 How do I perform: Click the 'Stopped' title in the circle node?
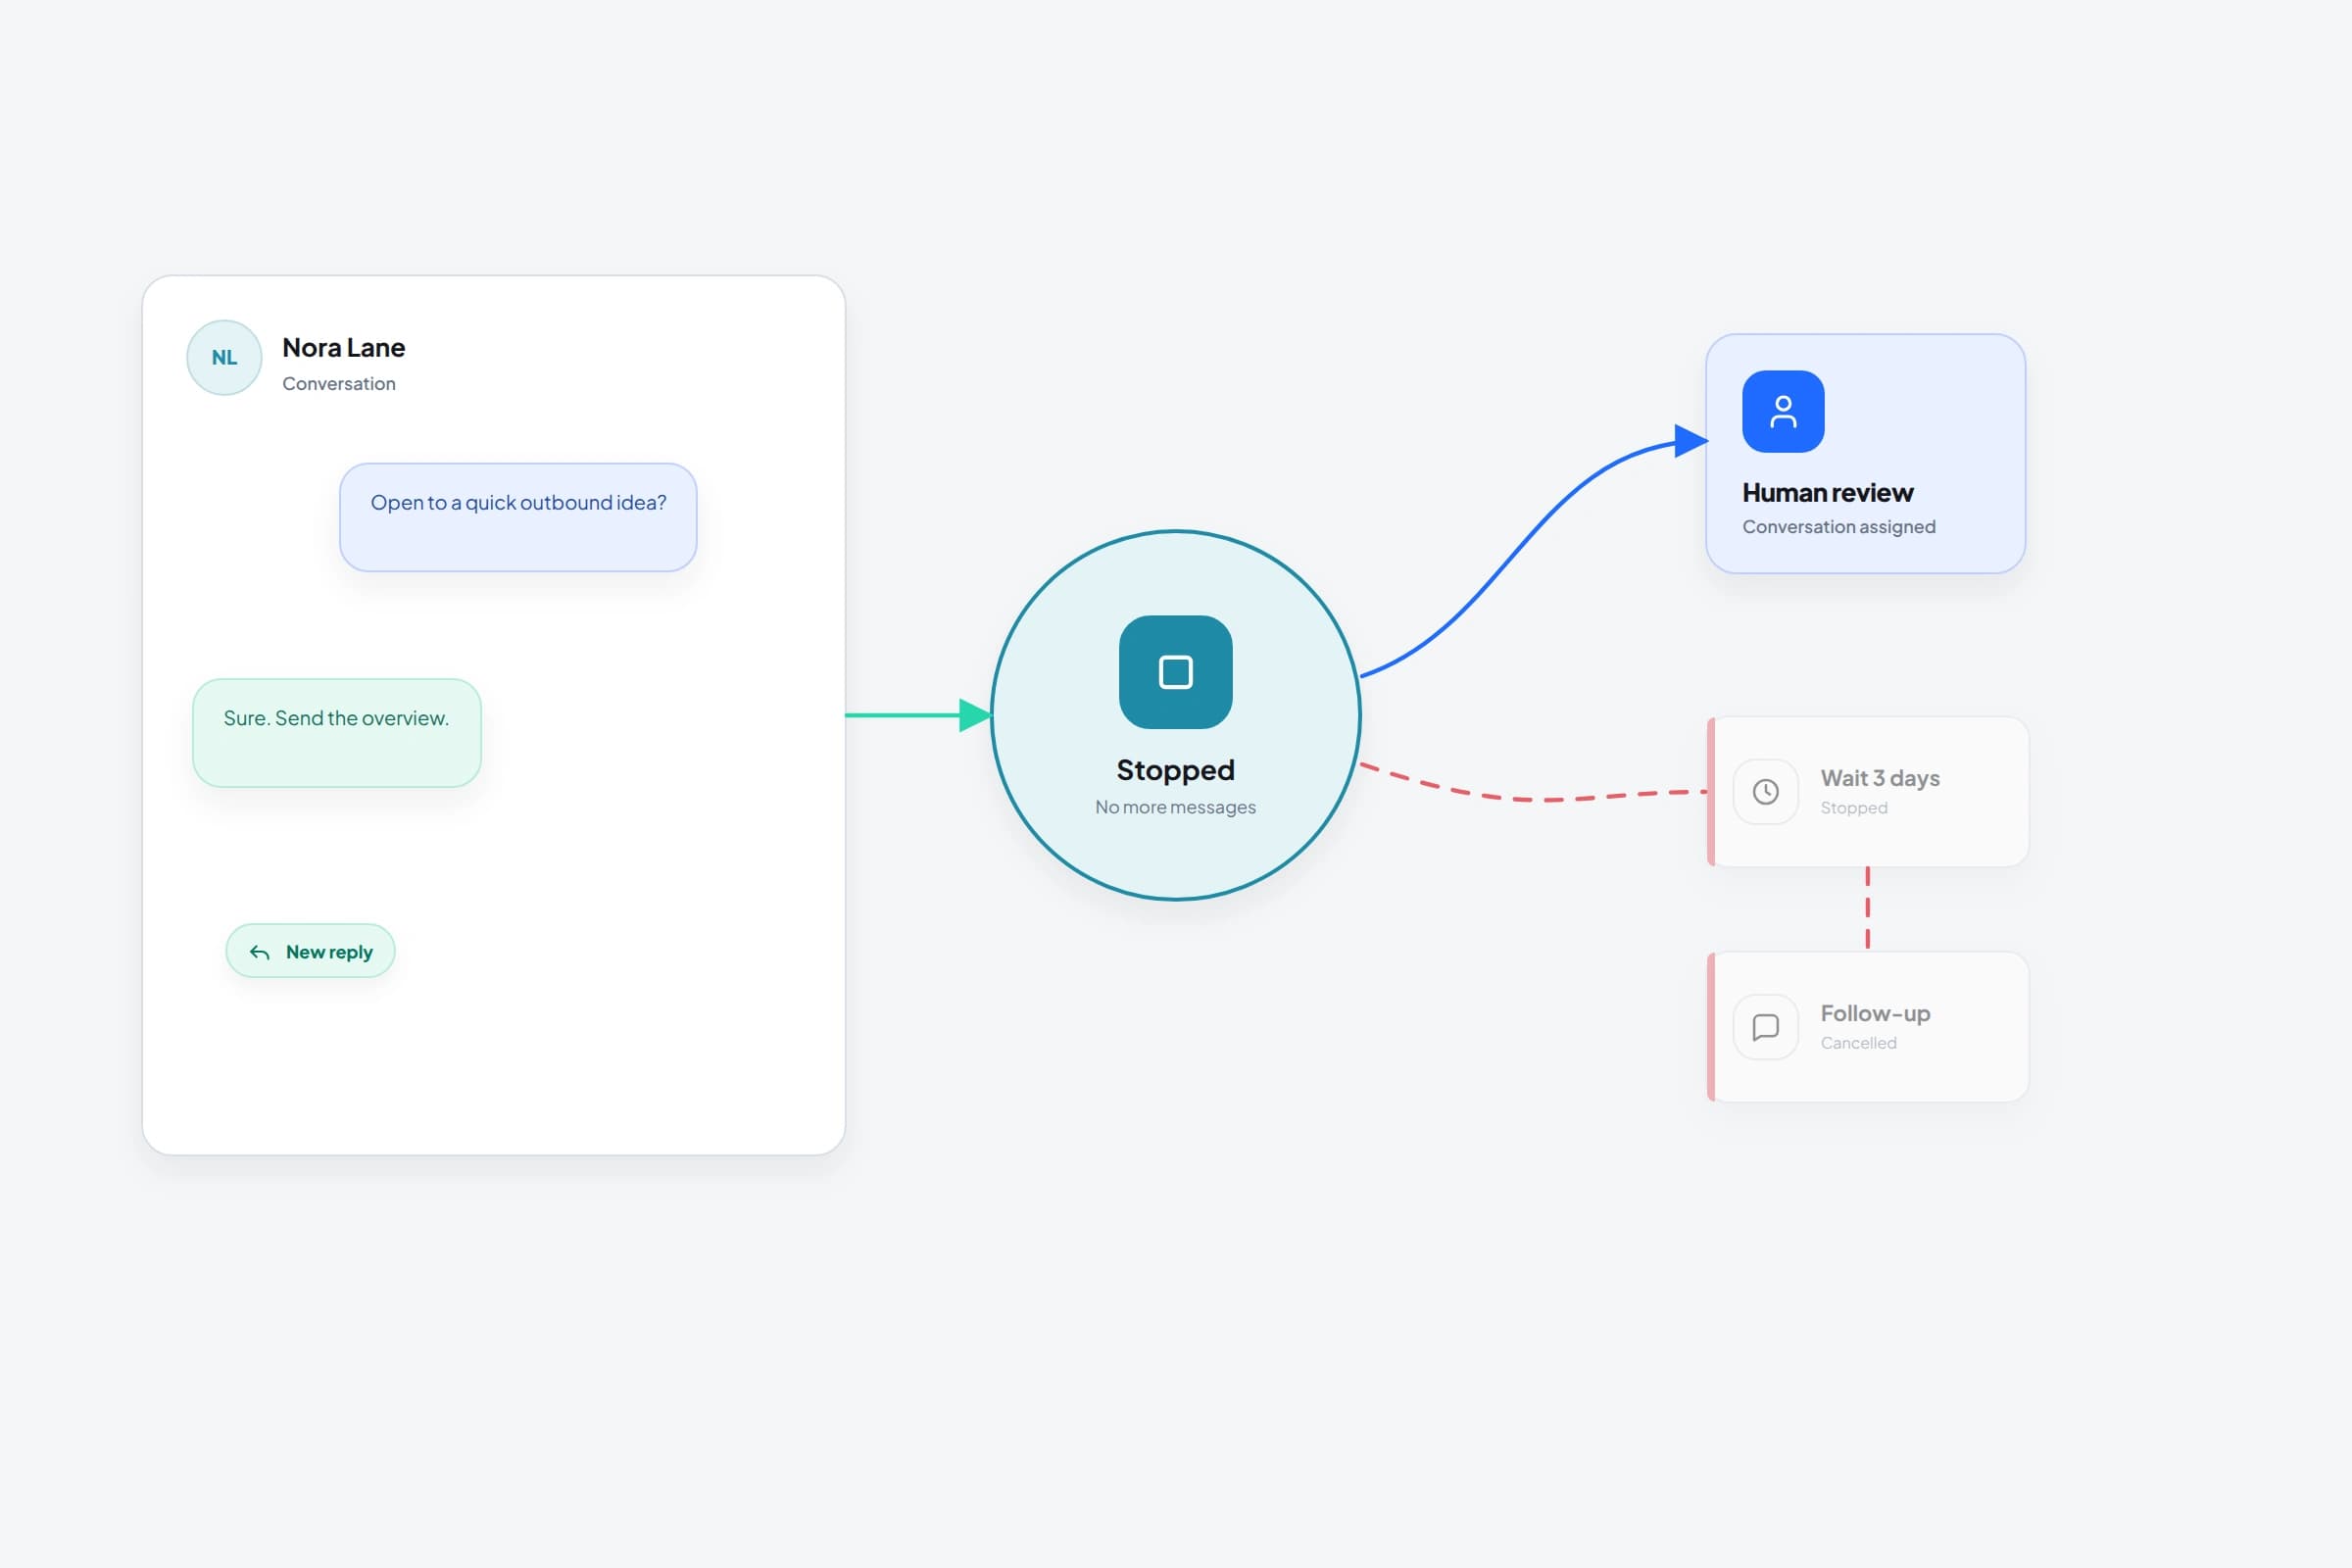[1175, 770]
